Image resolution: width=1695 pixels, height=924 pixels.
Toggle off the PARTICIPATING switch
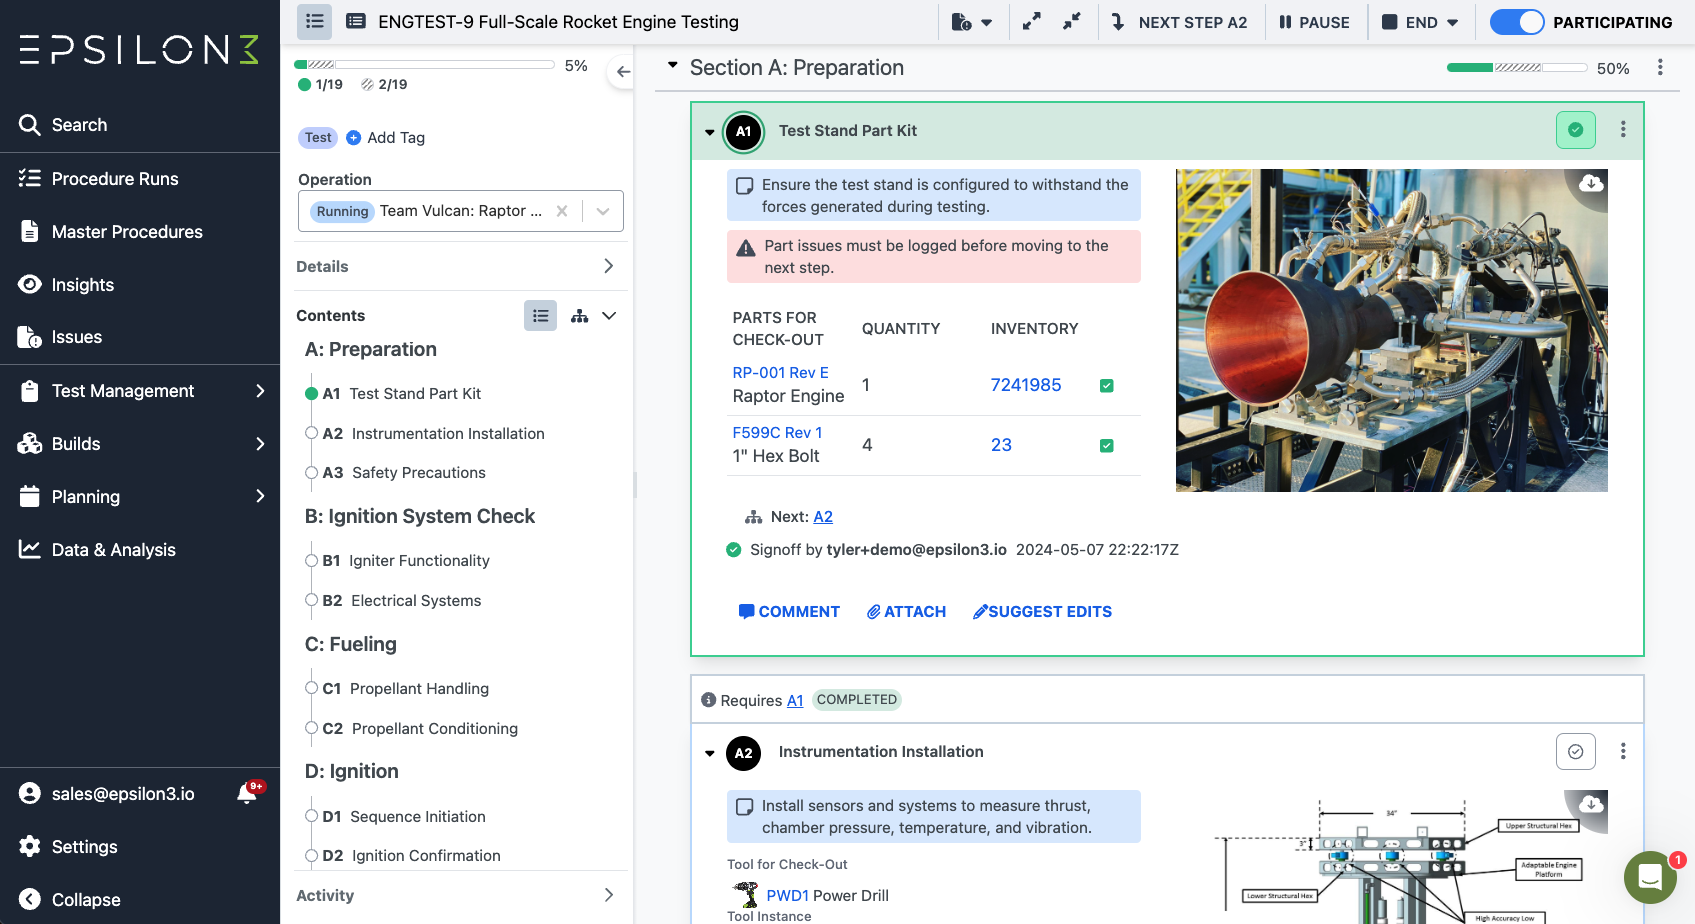[x=1517, y=21]
